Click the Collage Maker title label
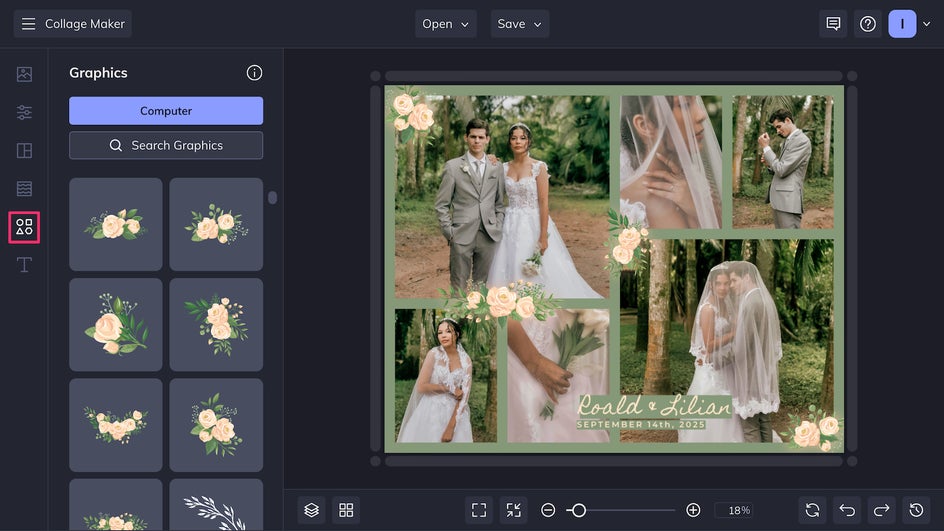Screen dimensions: 944x531 85,24
